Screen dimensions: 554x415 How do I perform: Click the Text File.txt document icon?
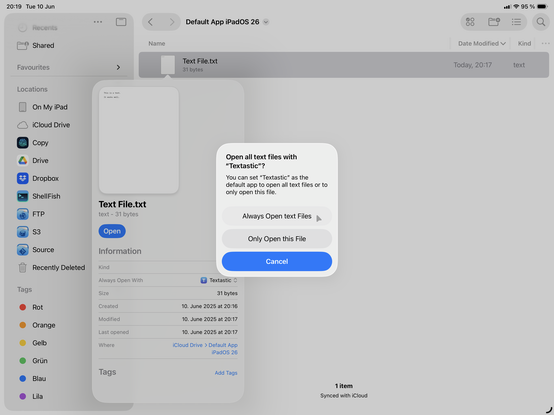pos(168,65)
